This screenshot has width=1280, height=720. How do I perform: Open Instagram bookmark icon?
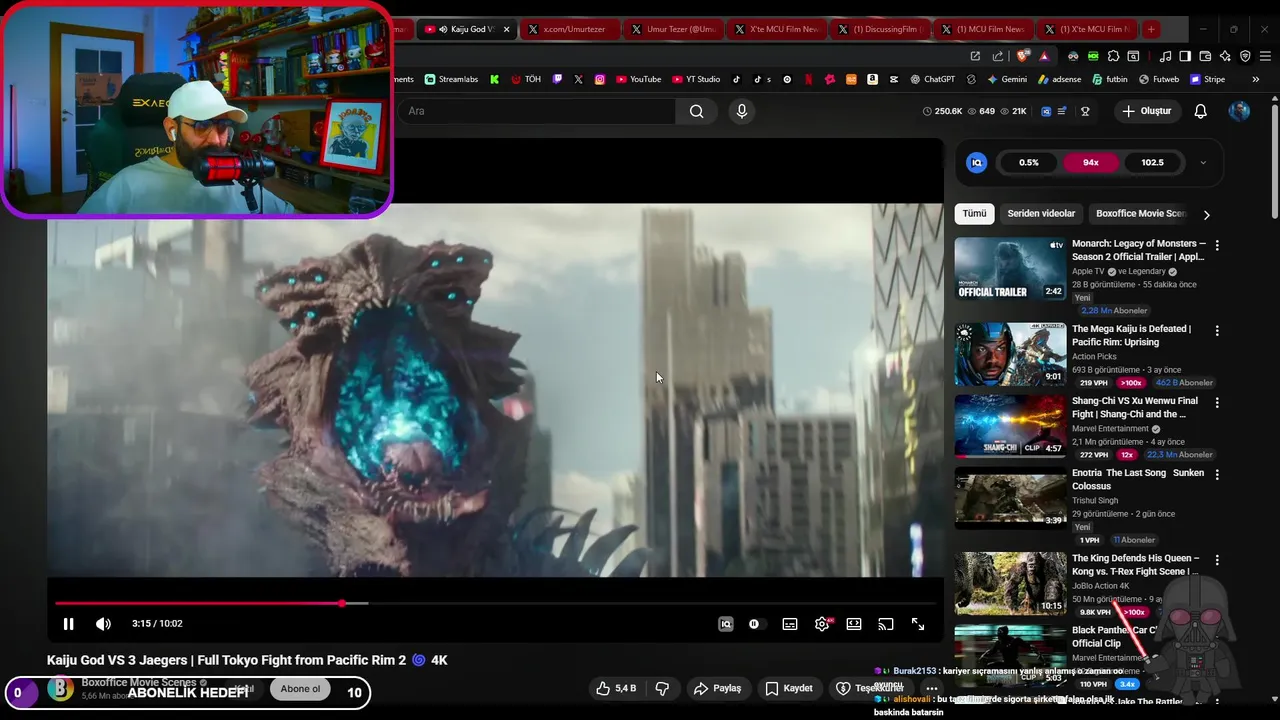coord(600,79)
